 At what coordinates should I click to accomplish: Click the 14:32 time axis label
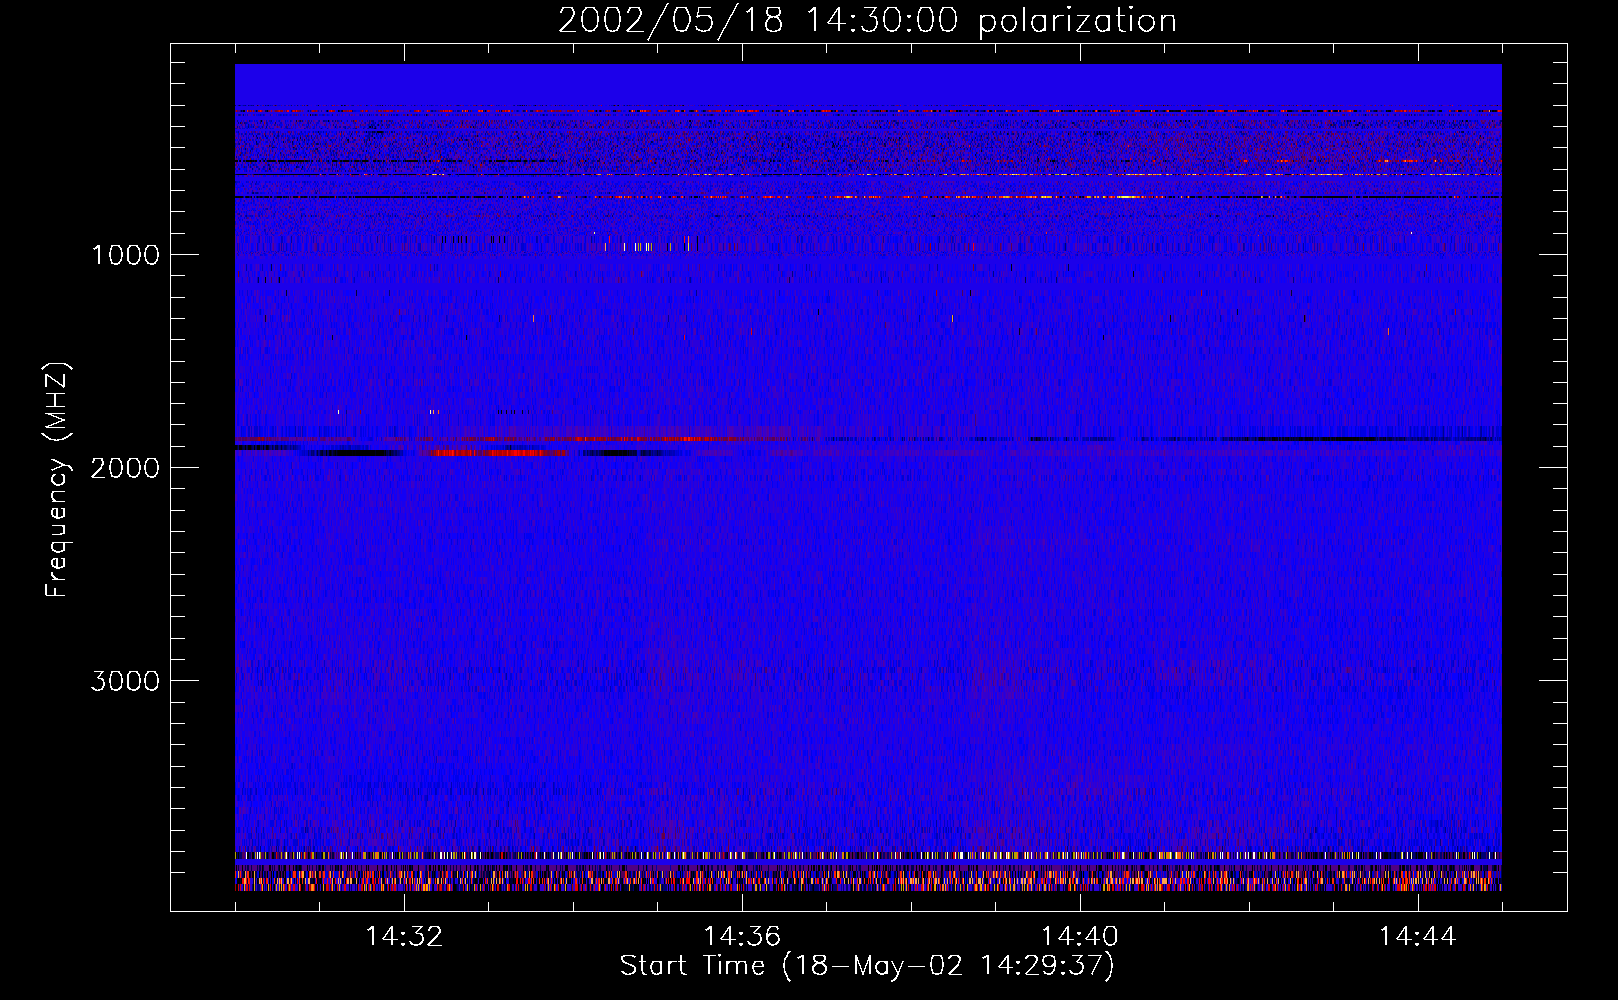(x=404, y=937)
